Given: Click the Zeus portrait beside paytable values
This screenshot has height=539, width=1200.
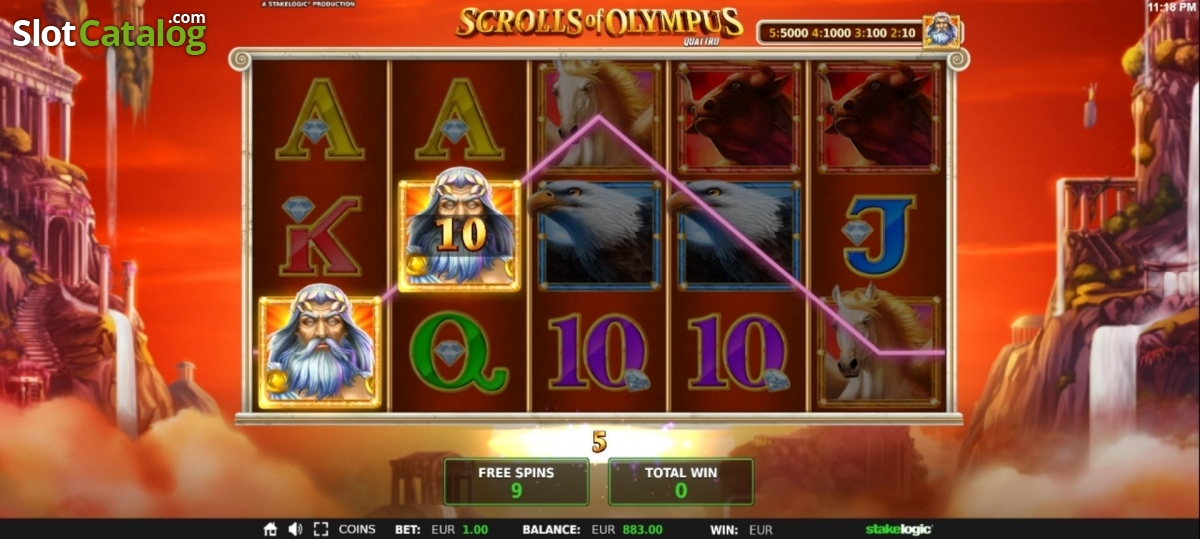Looking at the screenshot, I should [941, 31].
